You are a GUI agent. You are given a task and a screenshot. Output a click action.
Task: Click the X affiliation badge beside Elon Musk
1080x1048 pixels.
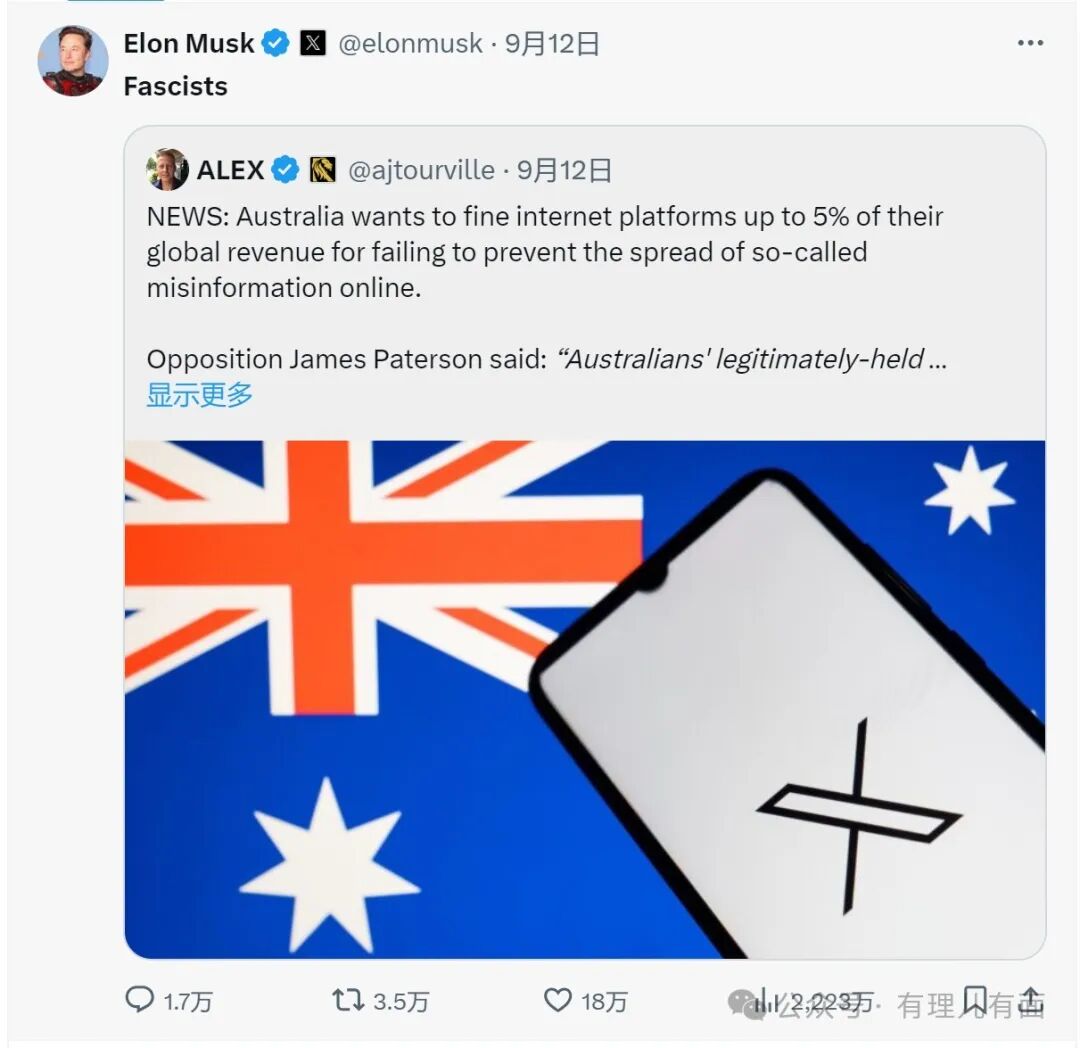coord(313,44)
